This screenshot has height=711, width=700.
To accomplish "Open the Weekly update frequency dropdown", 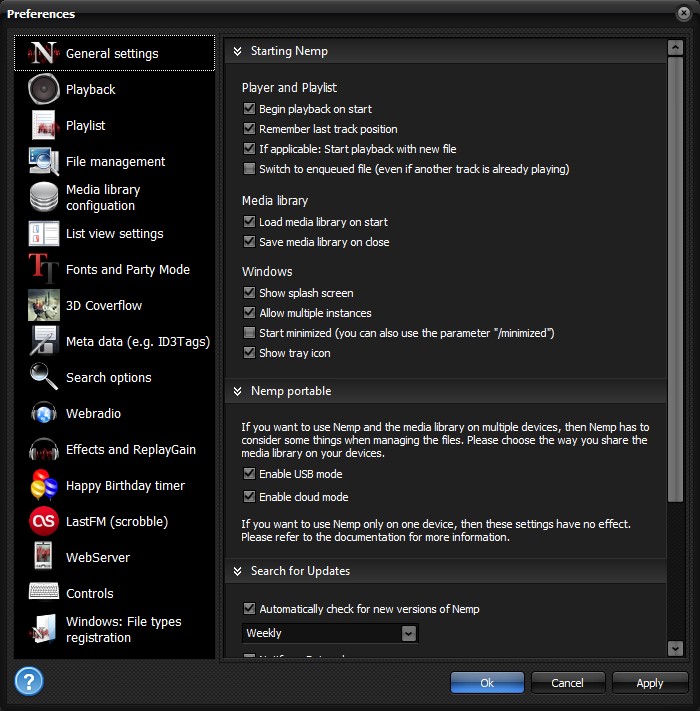I will (408, 633).
